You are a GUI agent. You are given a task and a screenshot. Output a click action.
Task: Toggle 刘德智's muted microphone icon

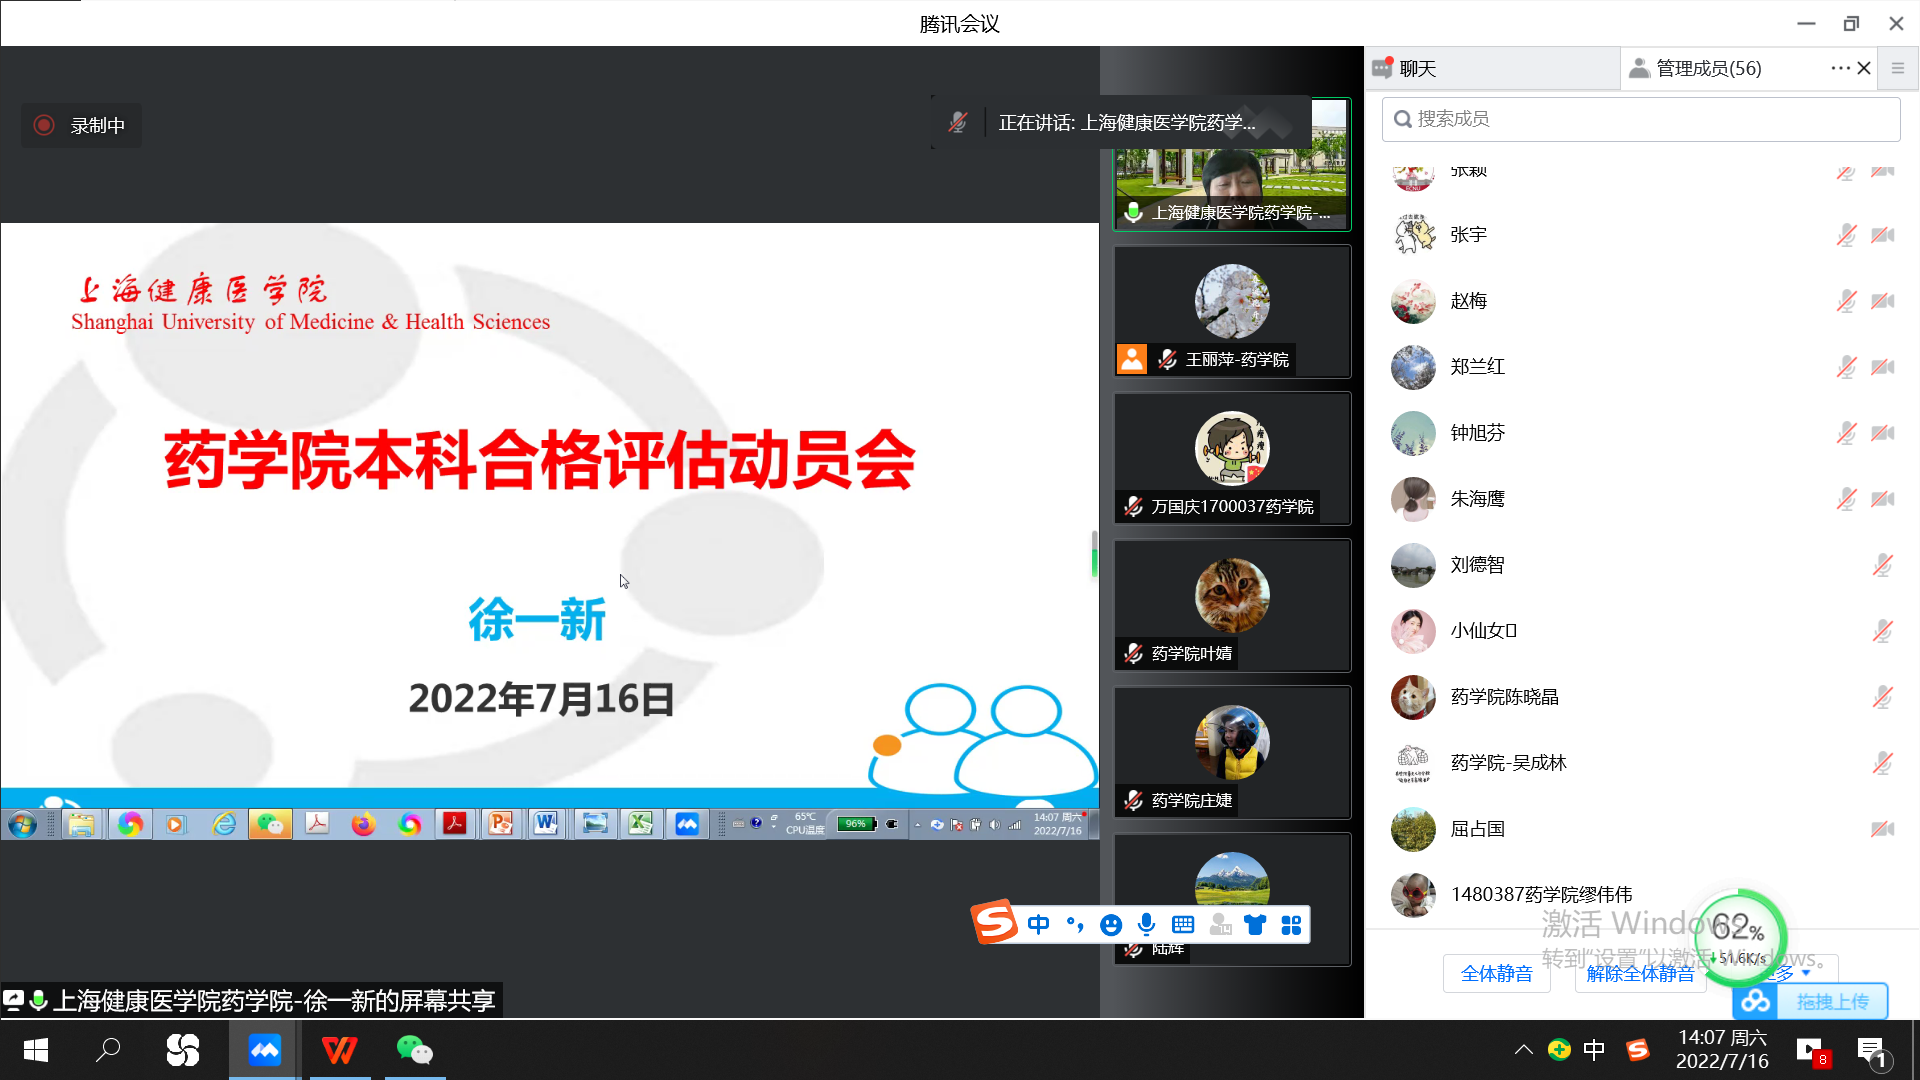(x=1882, y=565)
